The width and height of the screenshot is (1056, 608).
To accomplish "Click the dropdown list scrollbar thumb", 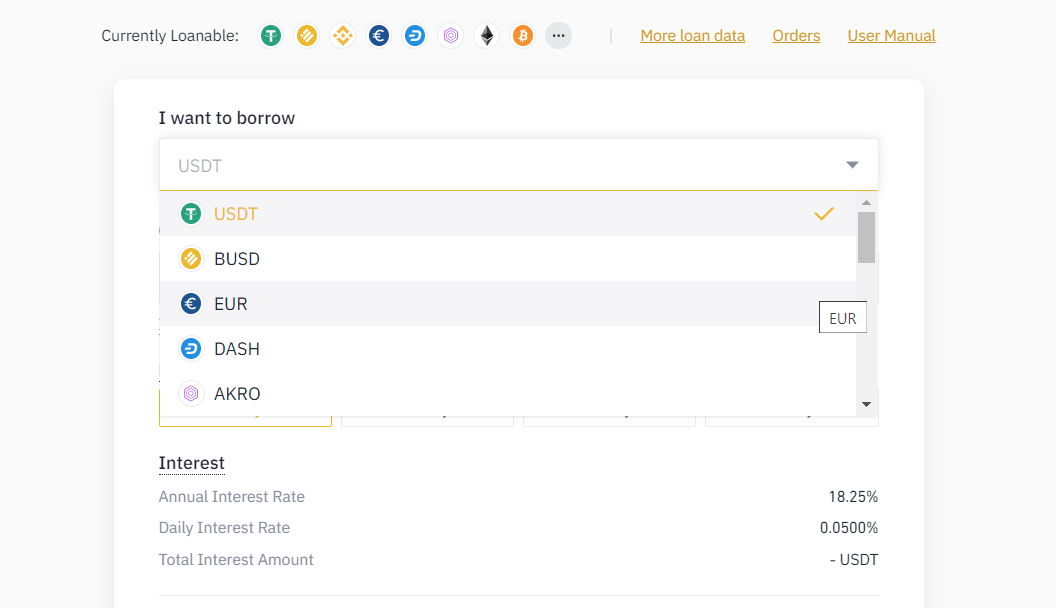I will 867,238.
